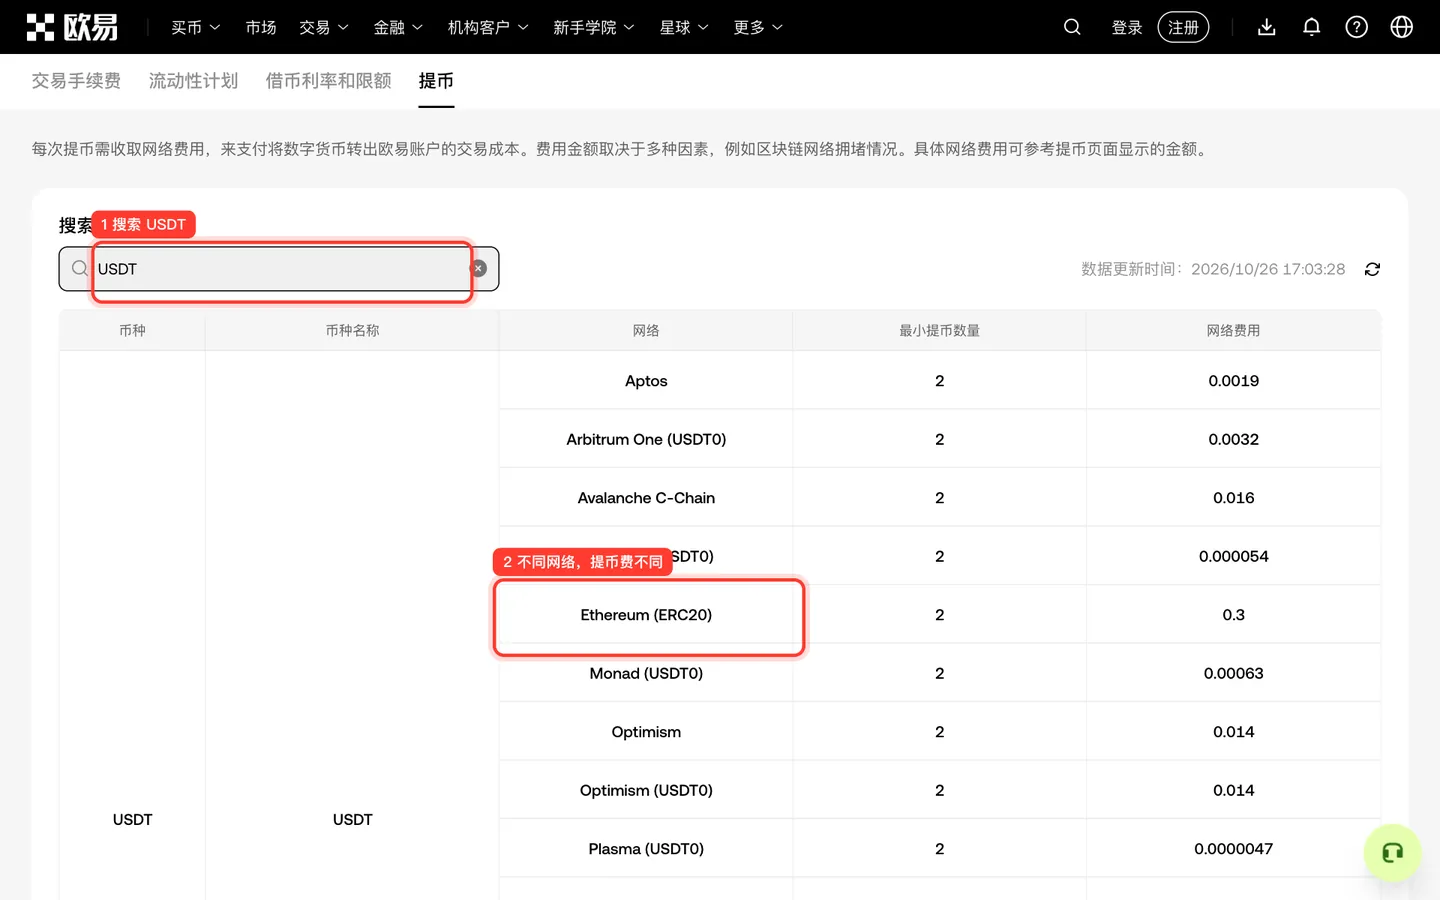The image size is (1440, 900).
Task: Go to the 市场 page
Action: tap(261, 27)
